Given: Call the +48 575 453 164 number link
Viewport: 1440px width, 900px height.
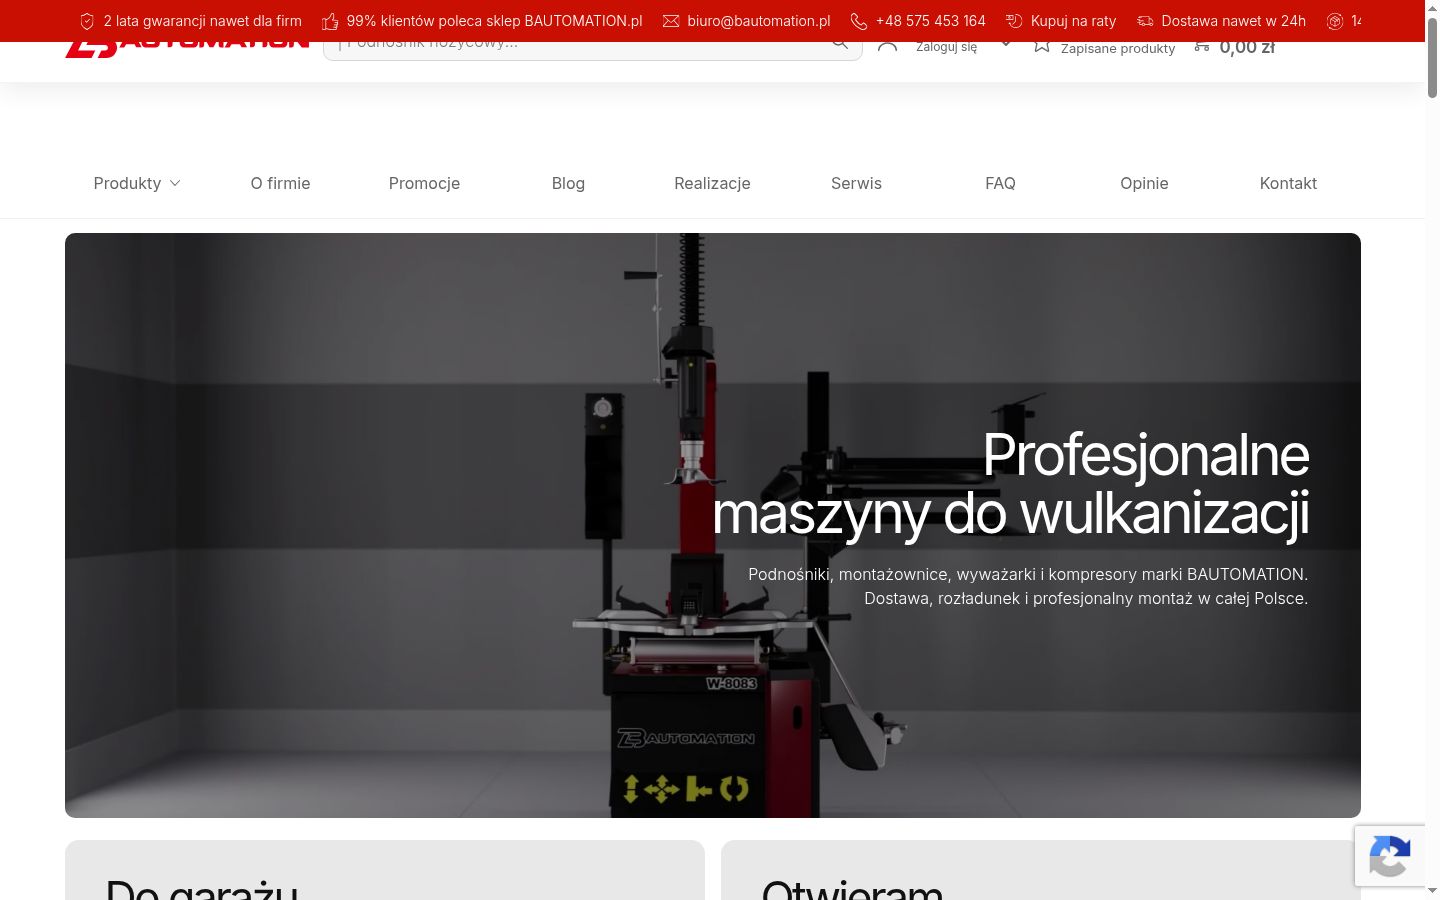Looking at the screenshot, I should (930, 21).
